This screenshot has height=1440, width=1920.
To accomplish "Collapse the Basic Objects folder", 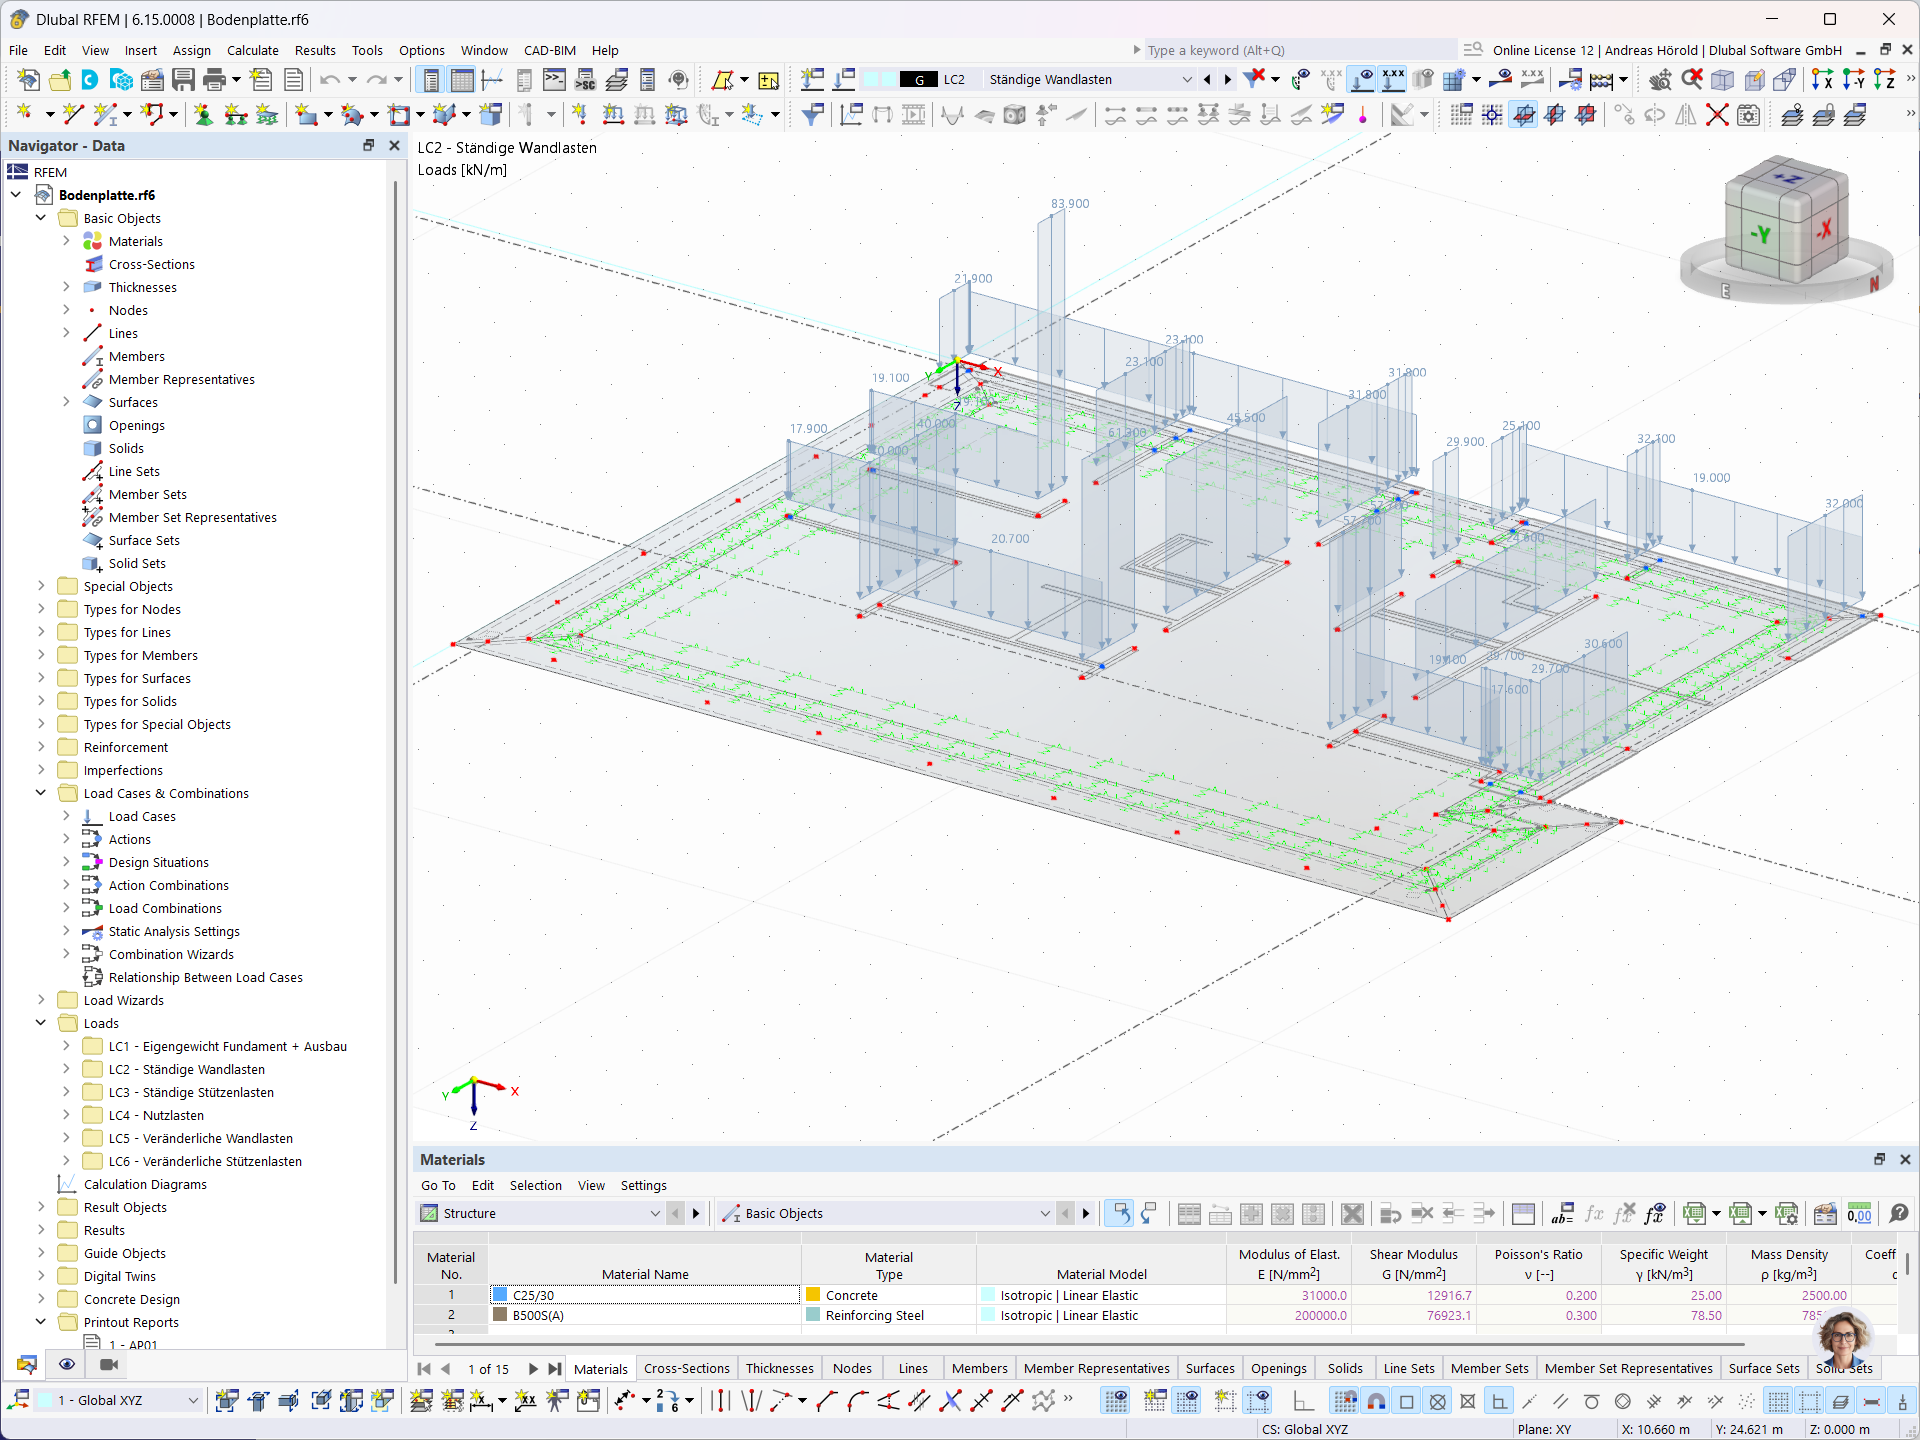I will pyautogui.click(x=41, y=218).
